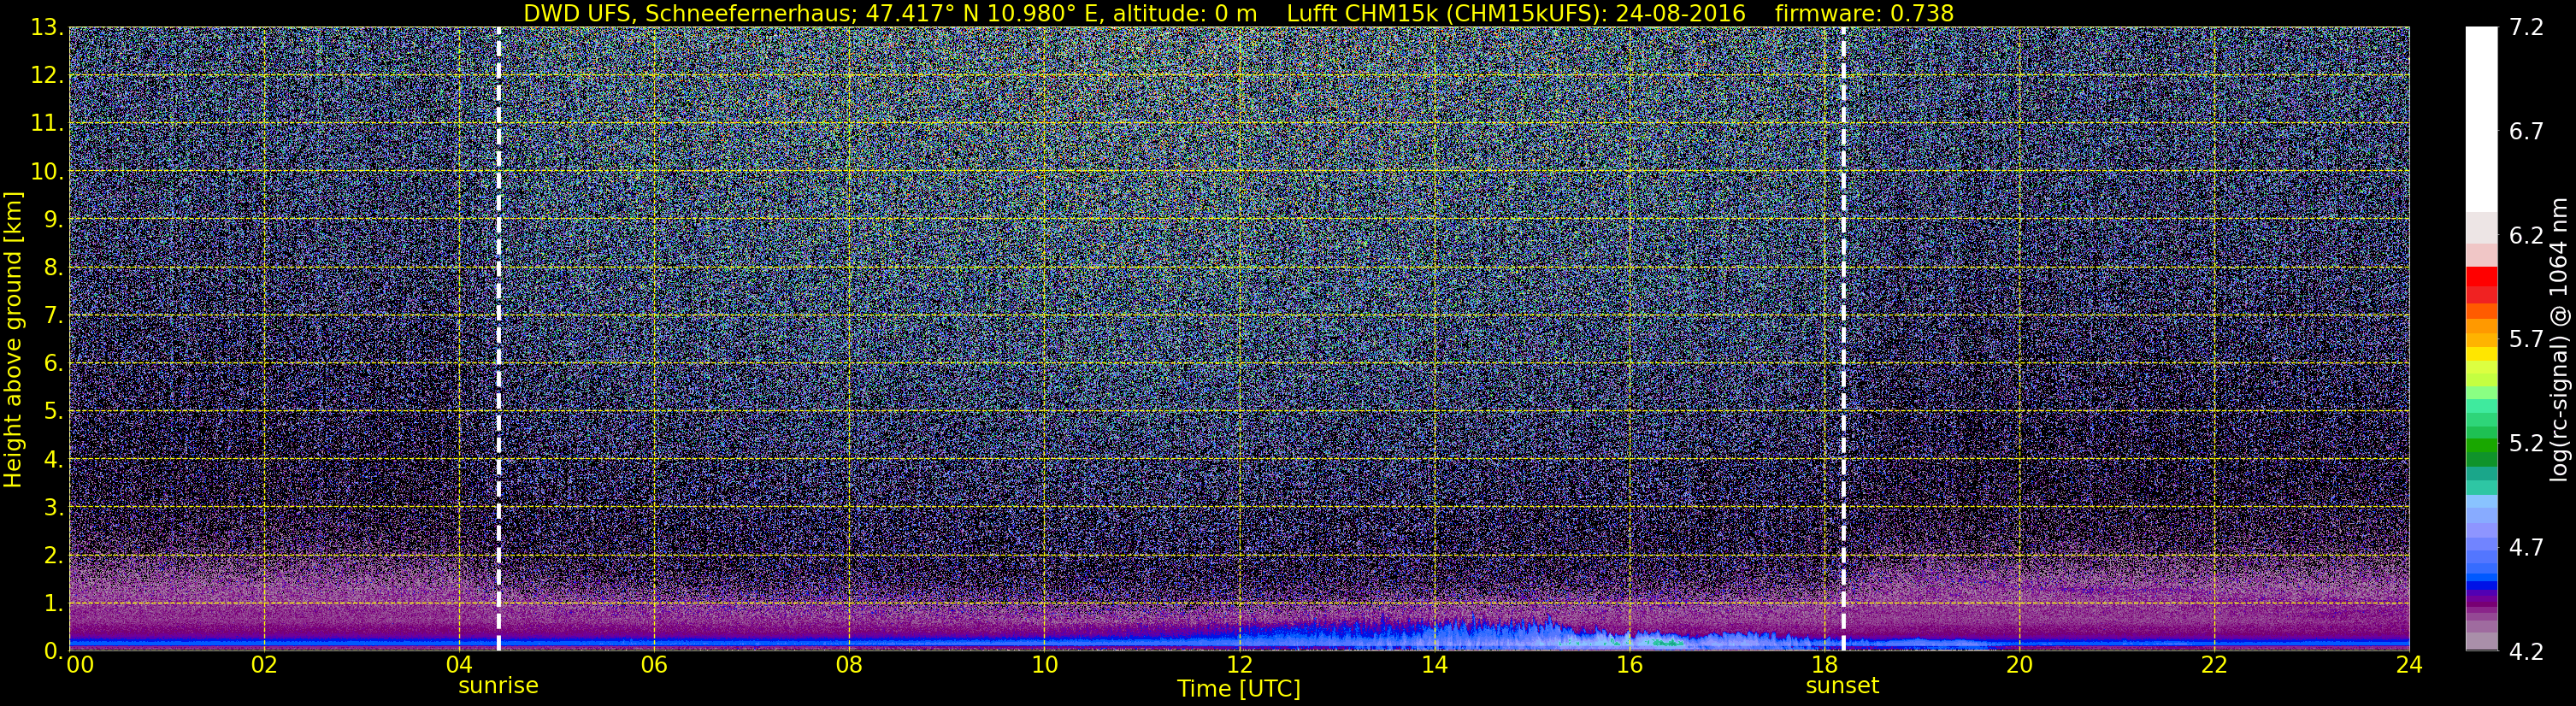Image resolution: width=2576 pixels, height=706 pixels.
Task: Click the colorbar value '5.2'
Action: click(2526, 443)
